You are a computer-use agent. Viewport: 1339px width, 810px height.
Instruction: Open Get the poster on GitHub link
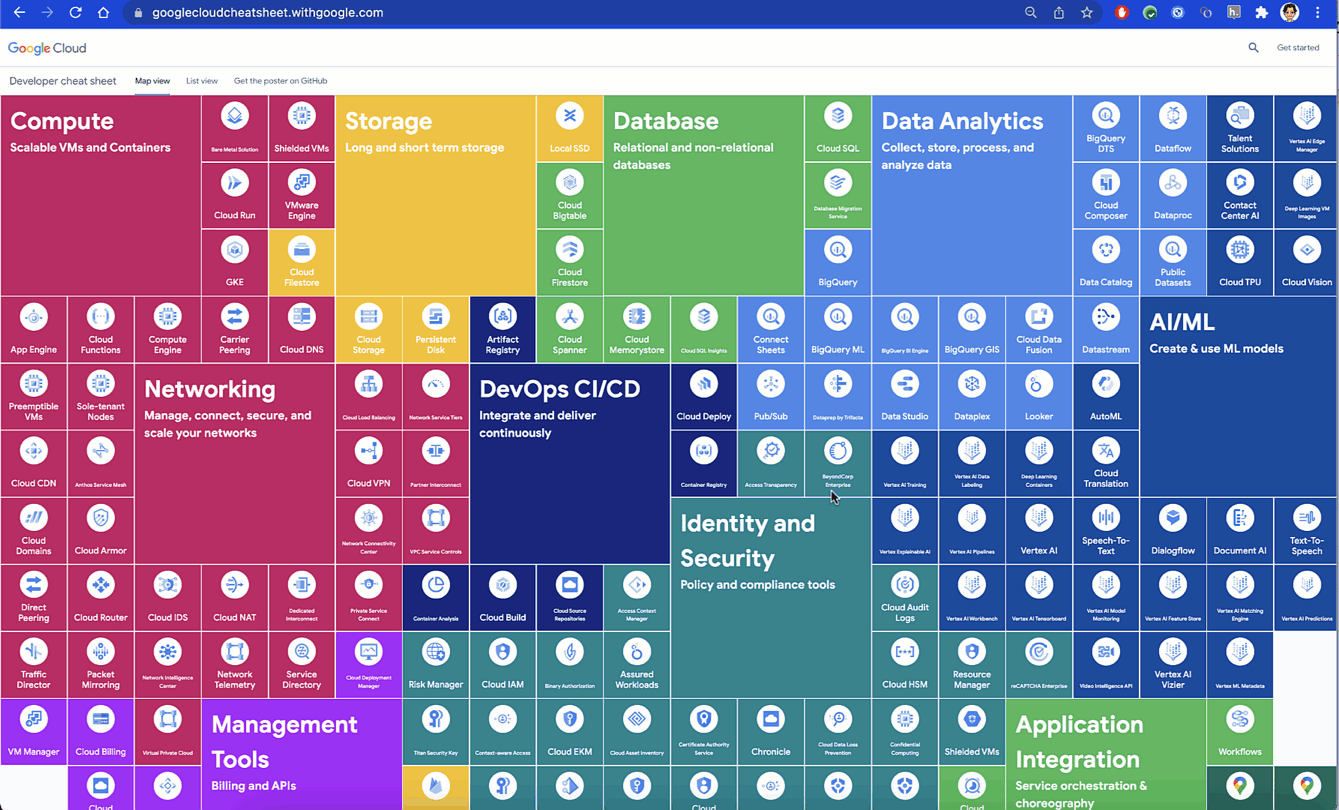click(280, 81)
